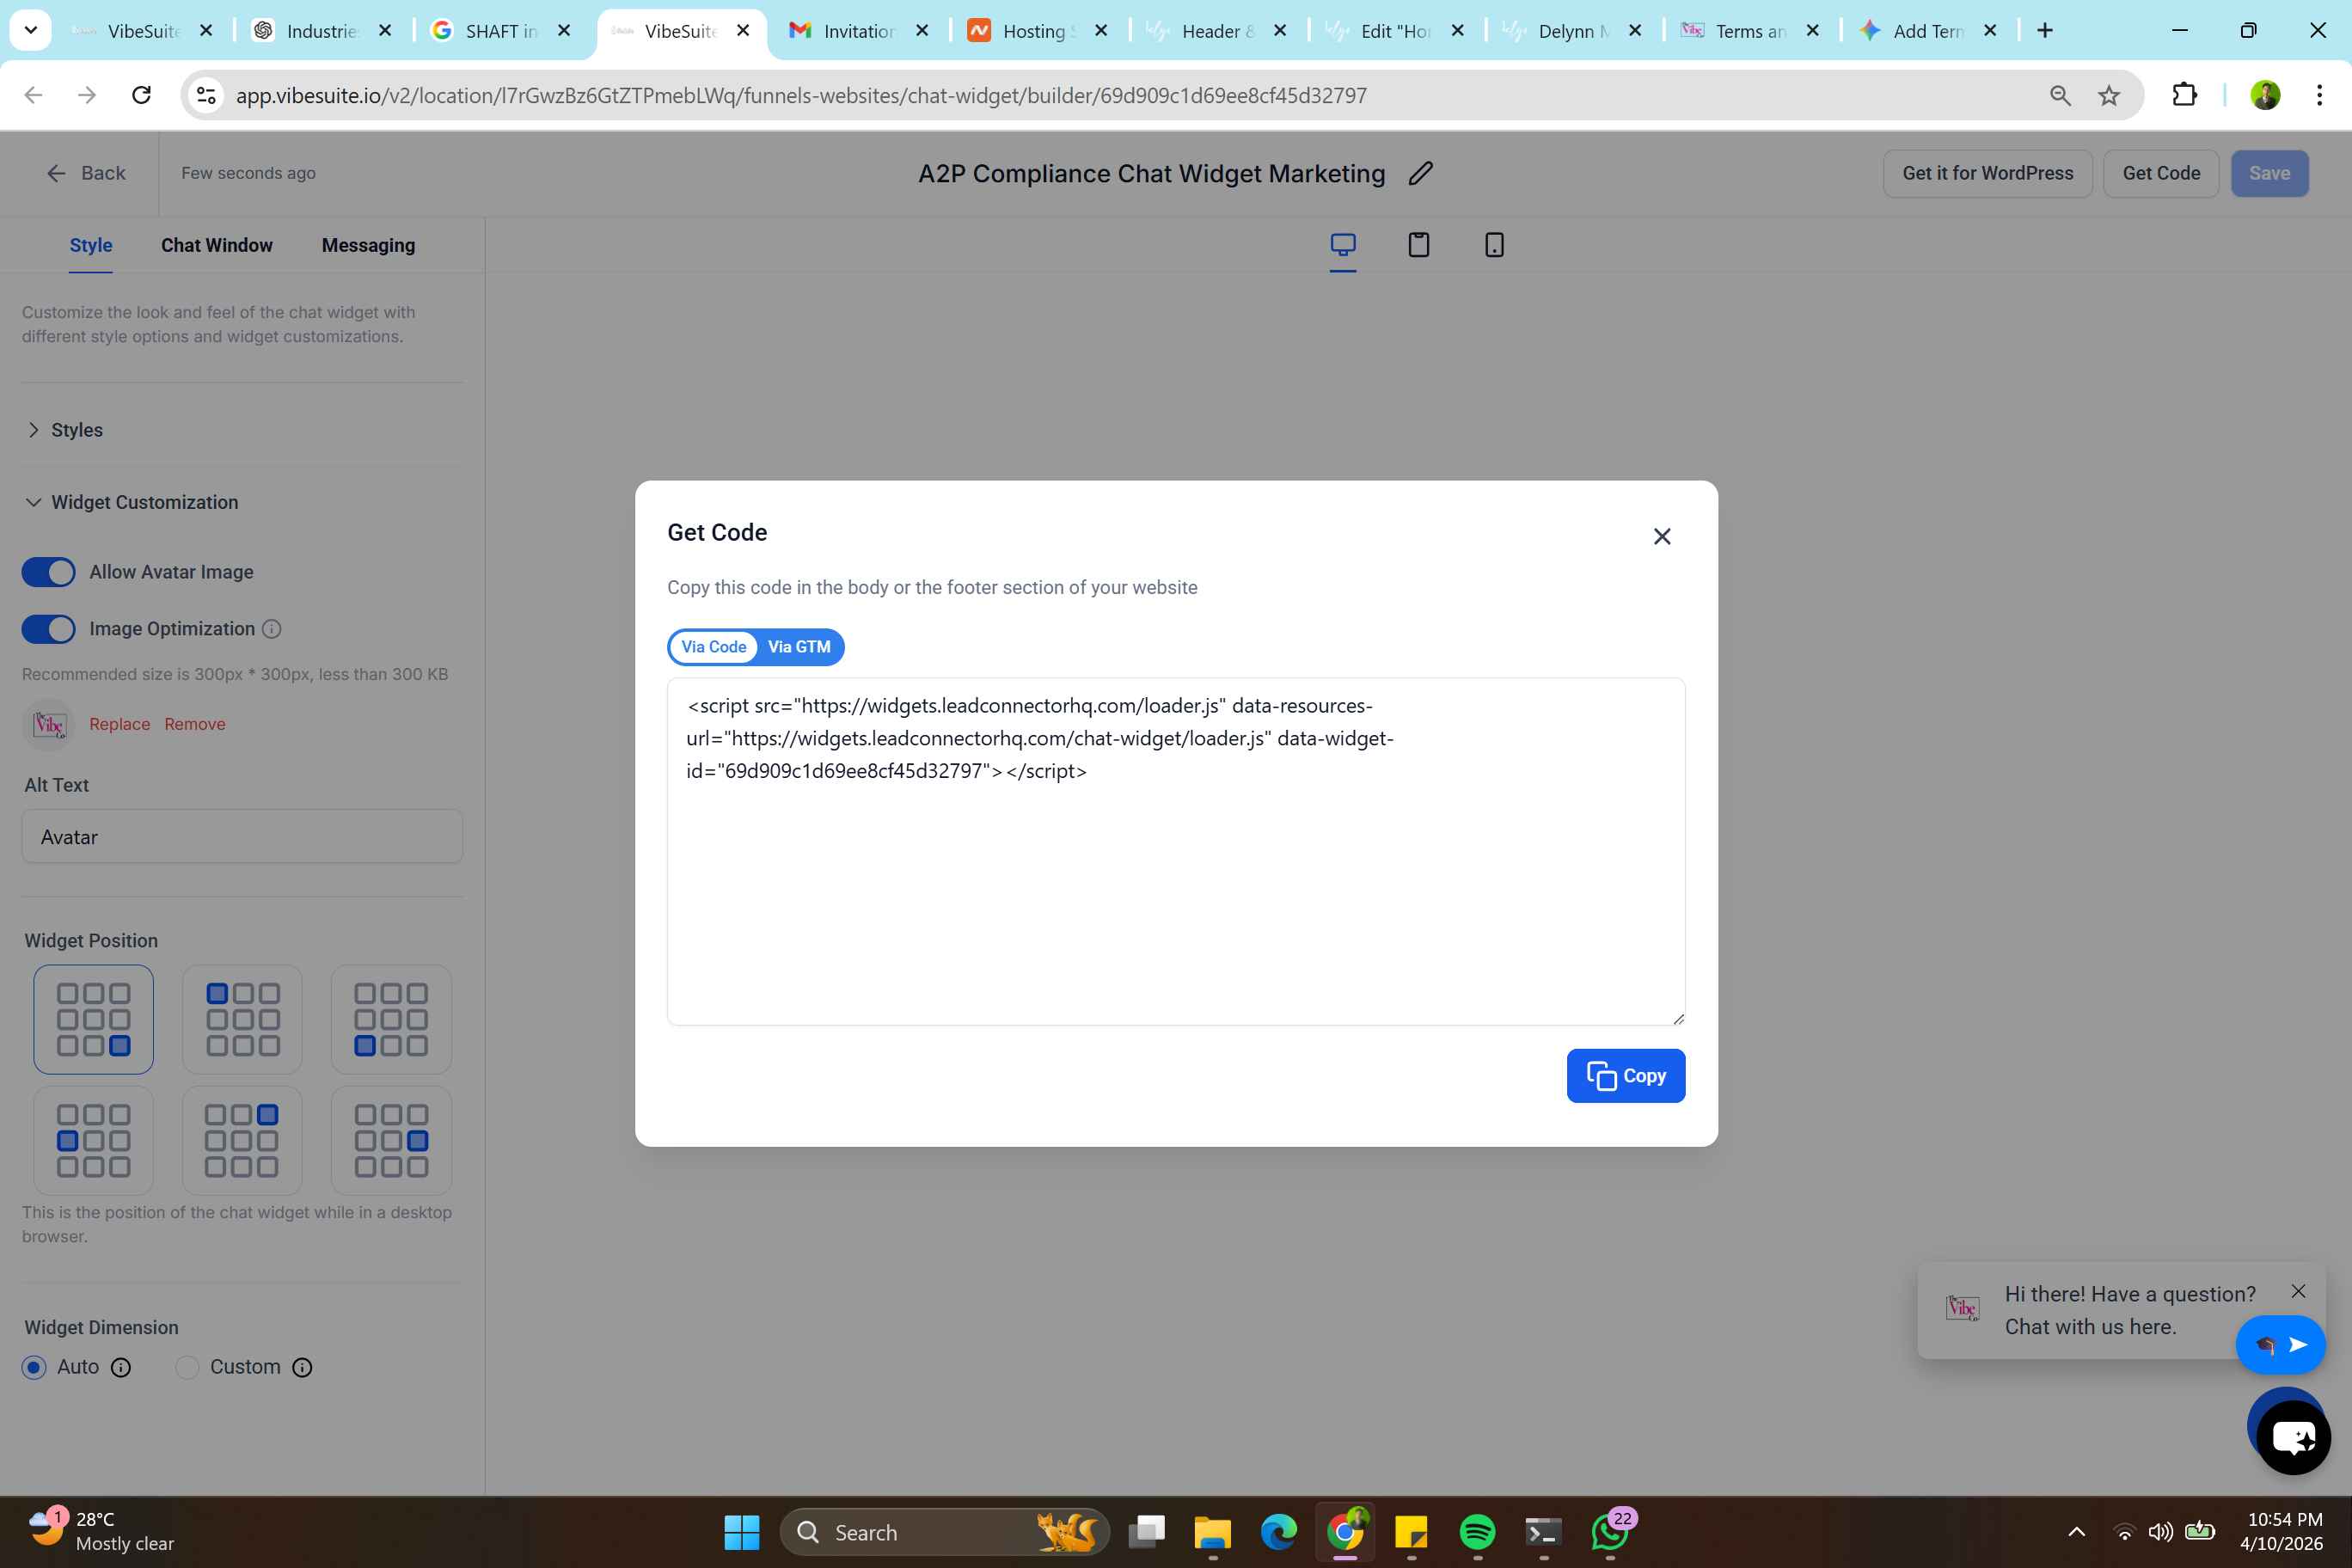Screen dimensions: 2352x1568
Task: Show Custom dimension info tooltip
Action: coord(302,1367)
